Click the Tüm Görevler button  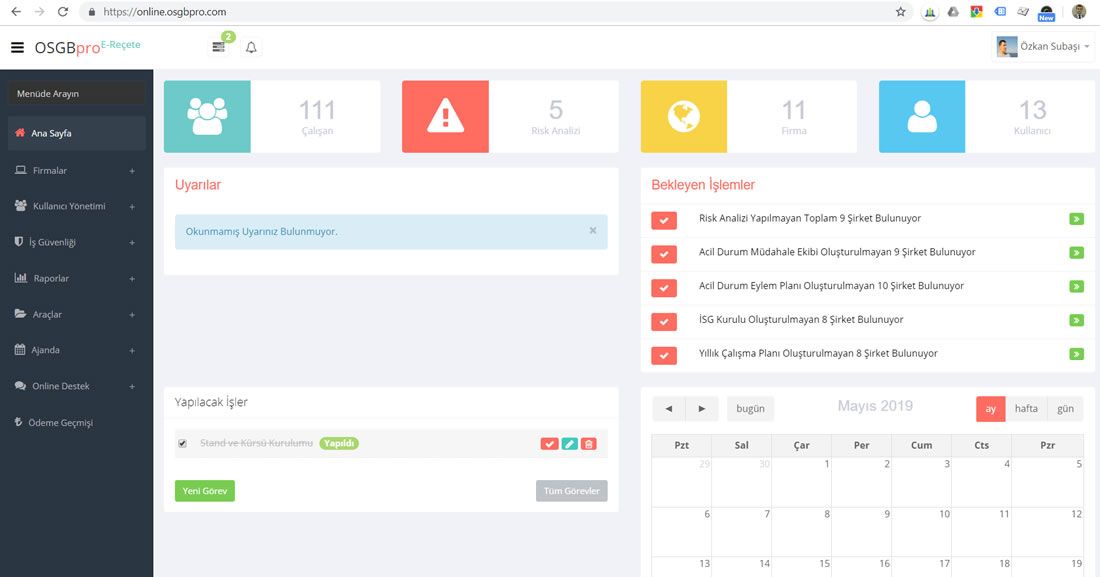pyautogui.click(x=571, y=491)
